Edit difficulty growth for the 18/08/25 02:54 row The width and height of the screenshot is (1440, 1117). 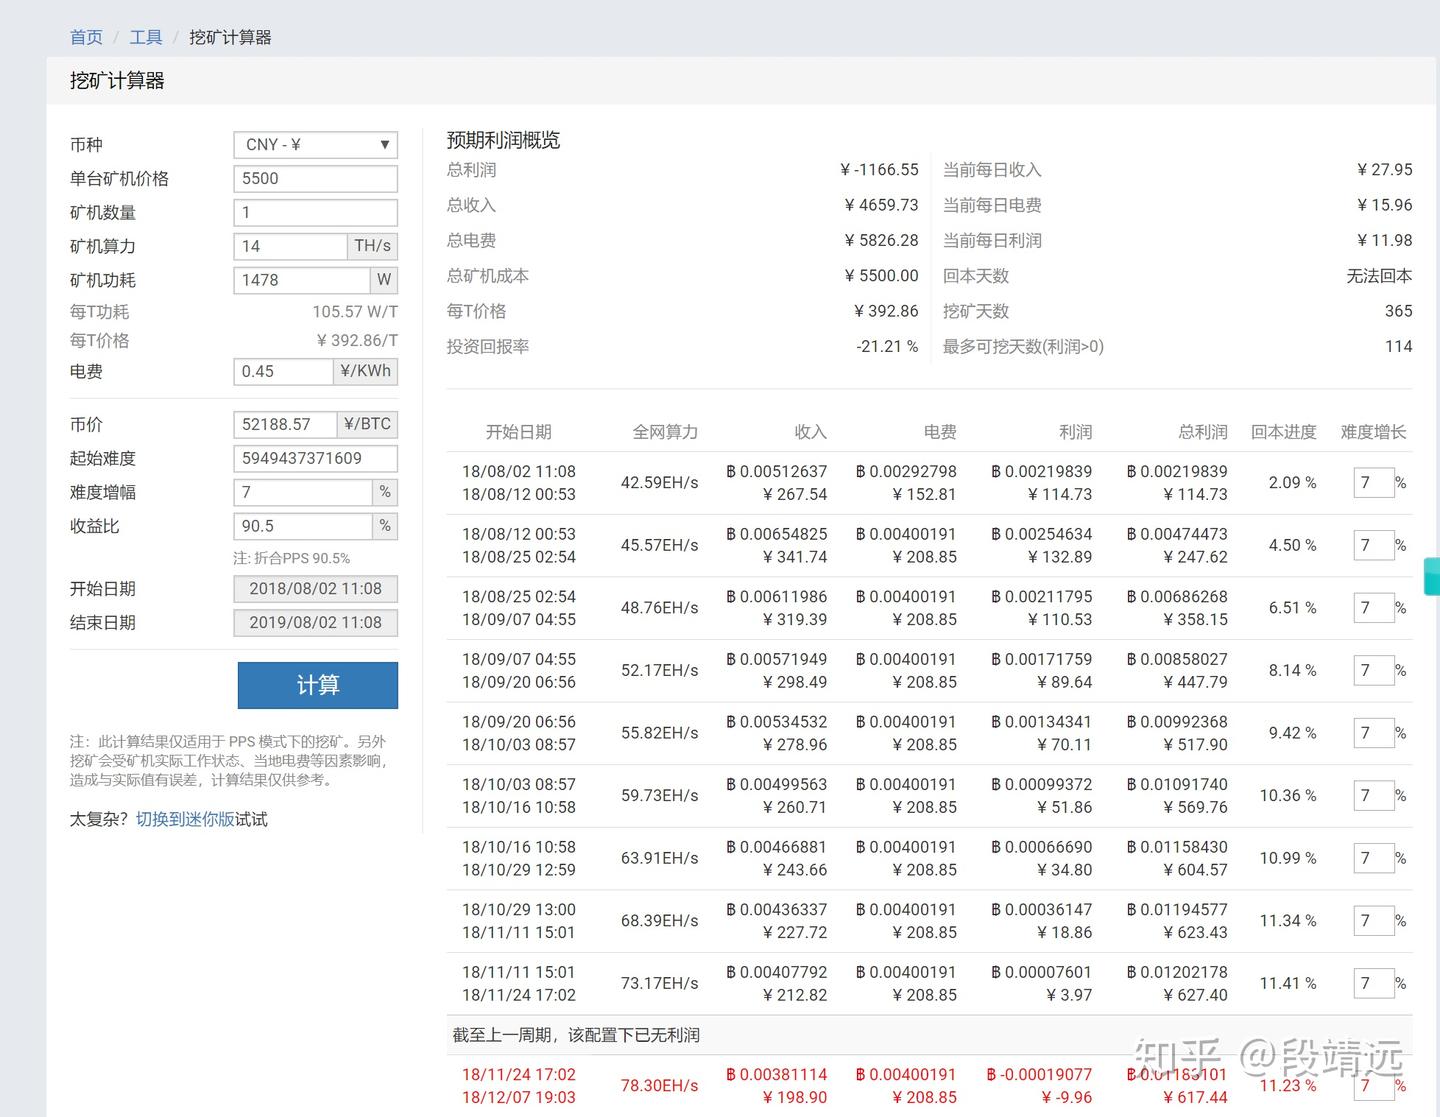[1373, 608]
